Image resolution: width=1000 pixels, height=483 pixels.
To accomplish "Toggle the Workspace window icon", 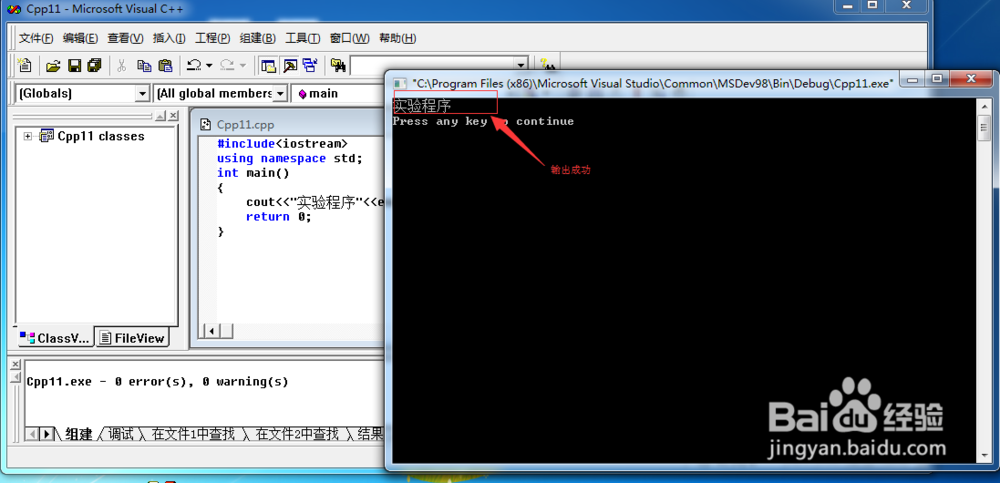I will click(268, 65).
